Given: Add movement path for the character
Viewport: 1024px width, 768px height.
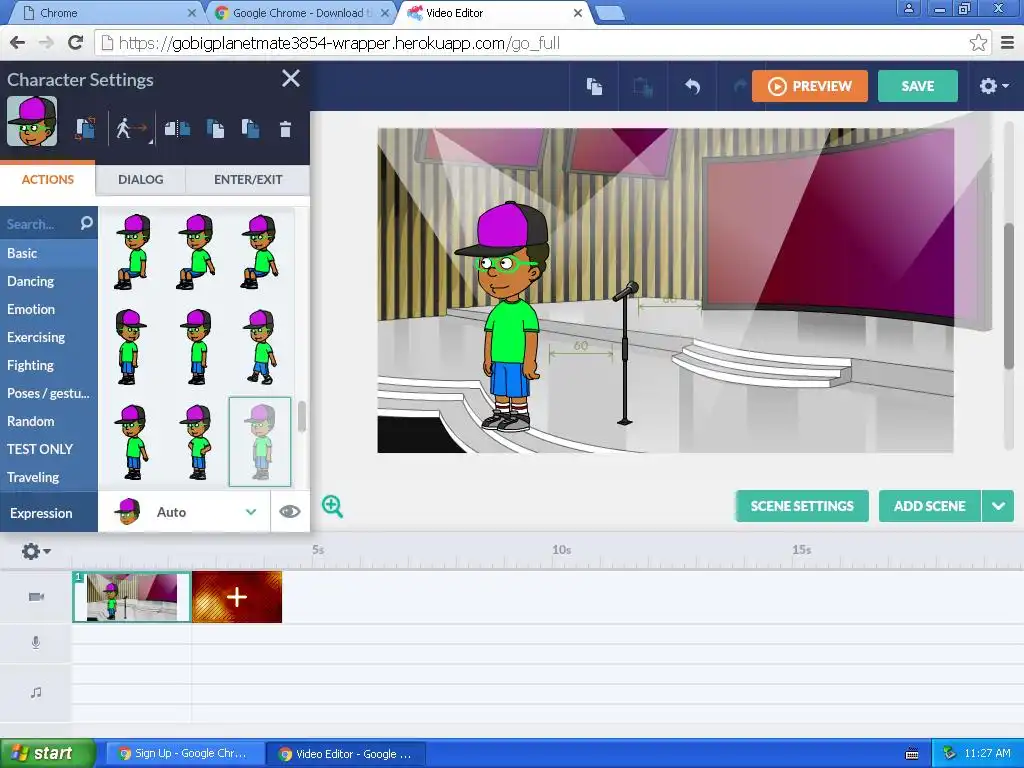Looking at the screenshot, I should [x=133, y=128].
